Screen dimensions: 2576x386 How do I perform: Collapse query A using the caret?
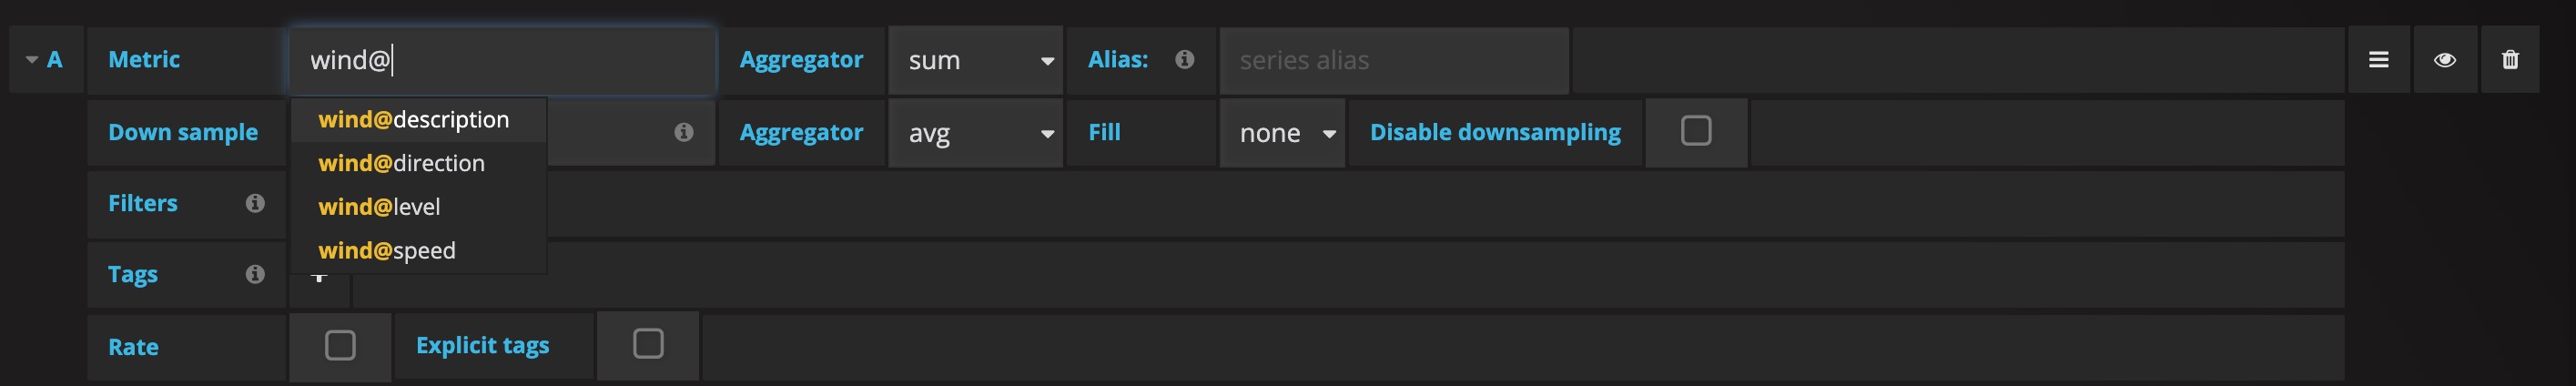click(32, 60)
